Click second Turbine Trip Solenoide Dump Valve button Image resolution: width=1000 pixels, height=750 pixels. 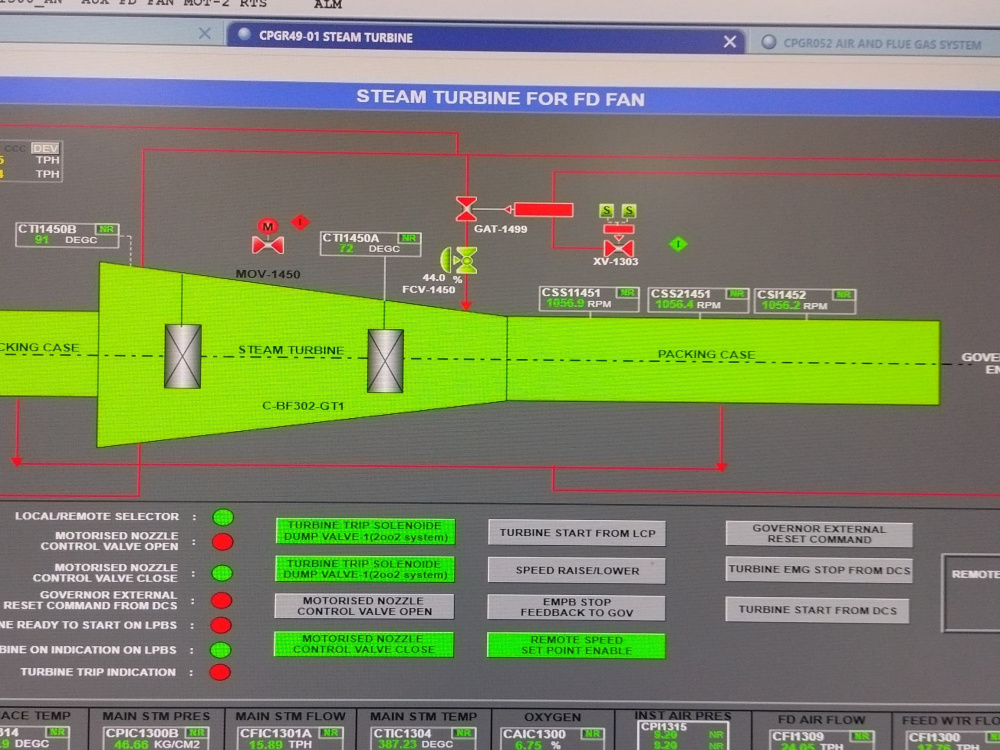[365, 569]
